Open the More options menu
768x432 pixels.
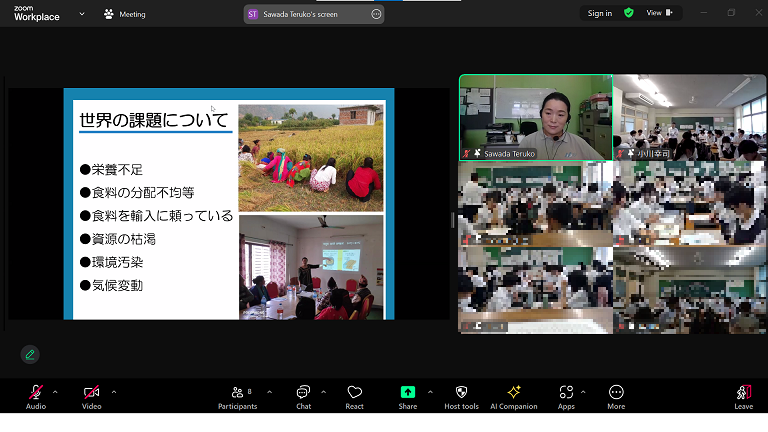tap(616, 397)
